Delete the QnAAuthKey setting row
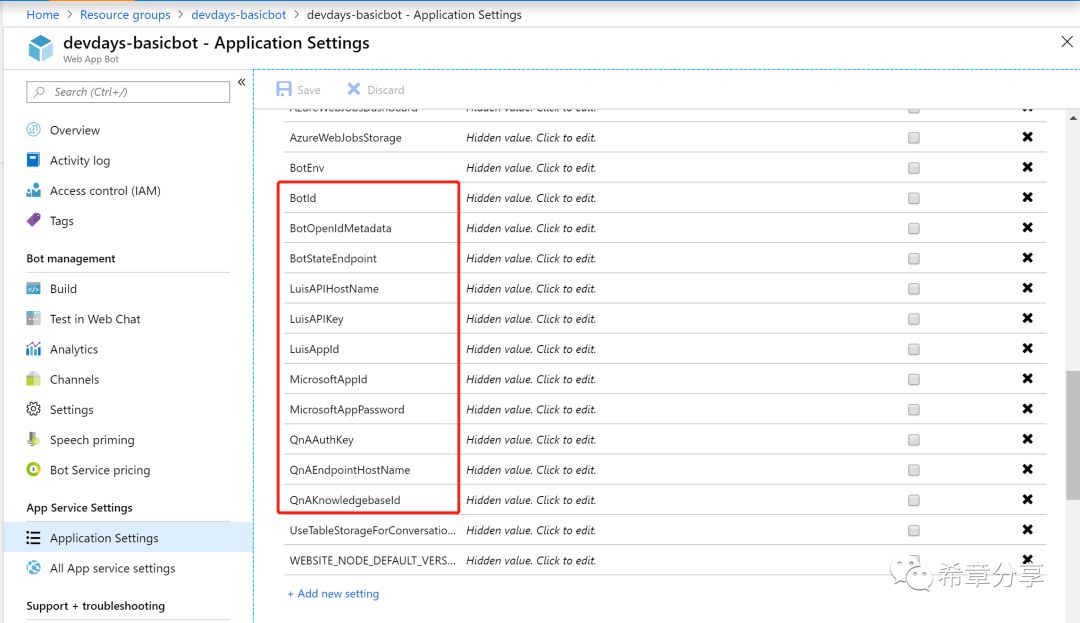Viewport: 1080px width, 623px height. tap(1027, 439)
